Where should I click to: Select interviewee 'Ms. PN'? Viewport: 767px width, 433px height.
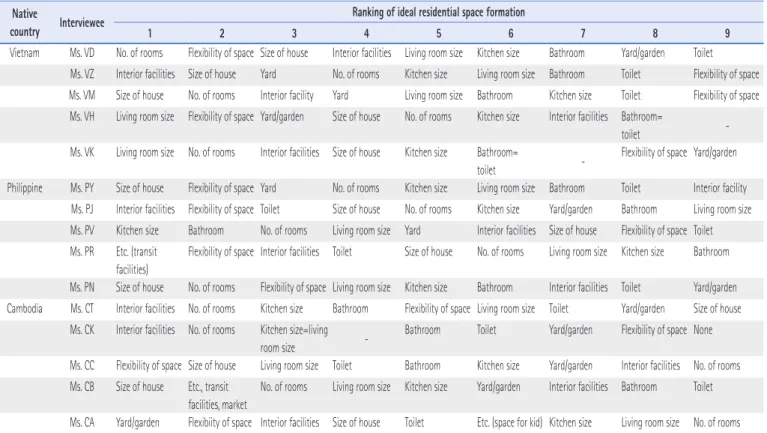click(82, 287)
